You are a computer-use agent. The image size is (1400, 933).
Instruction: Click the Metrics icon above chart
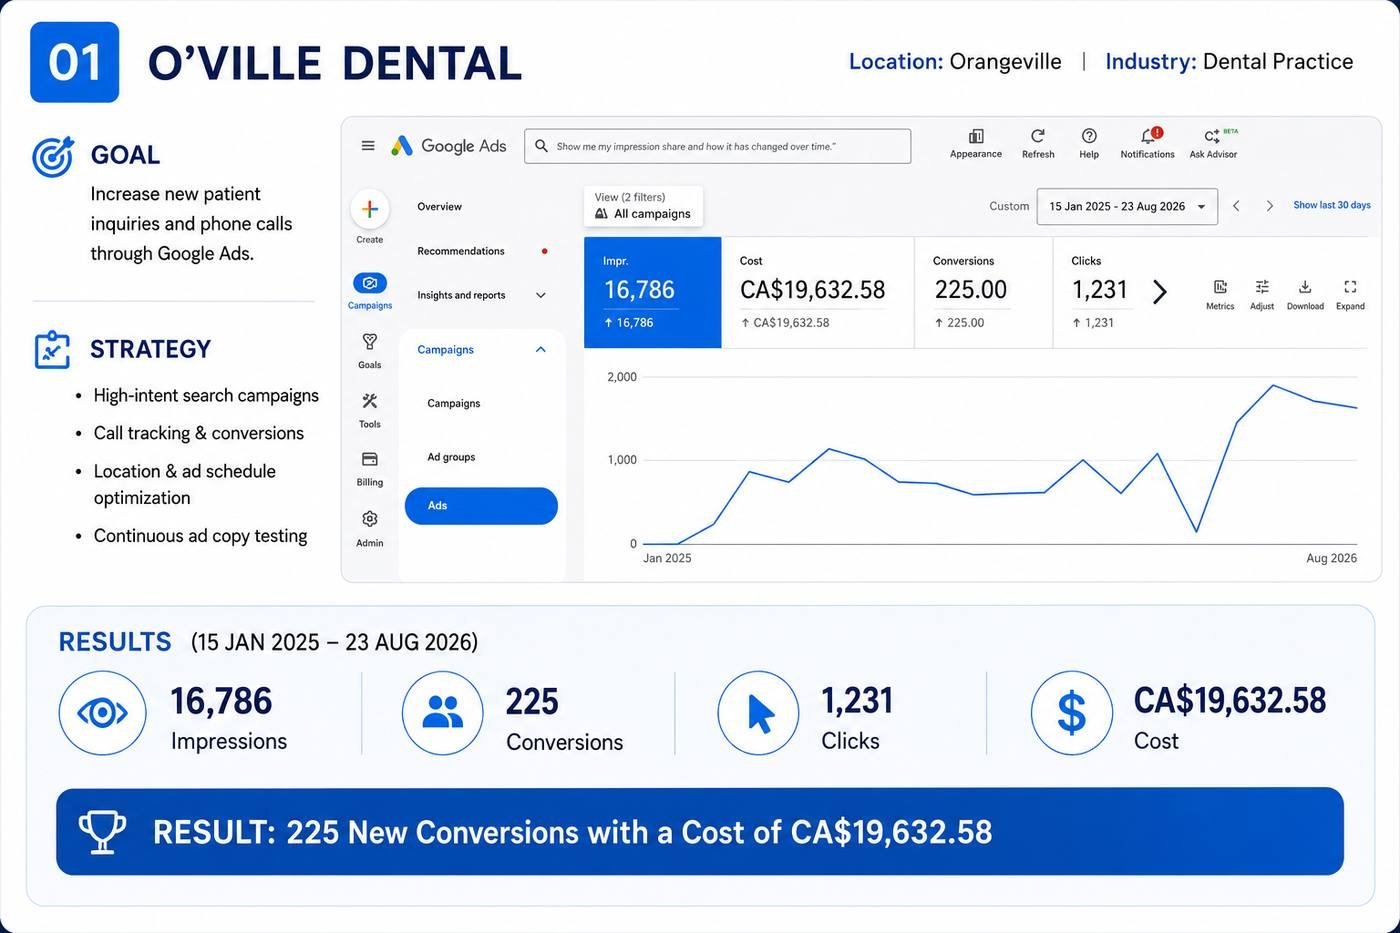(1220, 287)
